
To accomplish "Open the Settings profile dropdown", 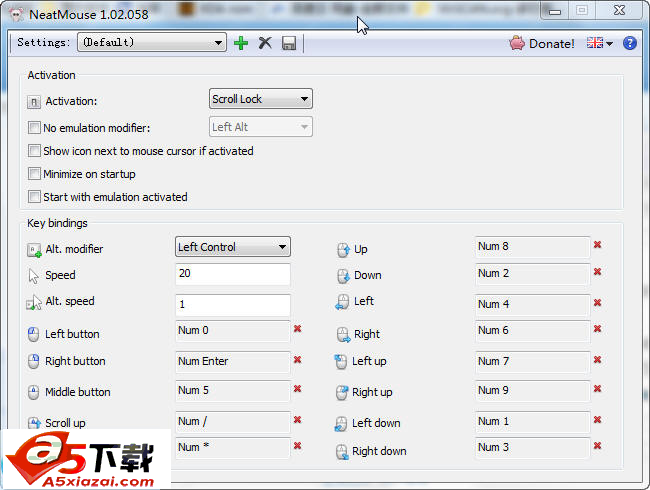I will [x=152, y=42].
